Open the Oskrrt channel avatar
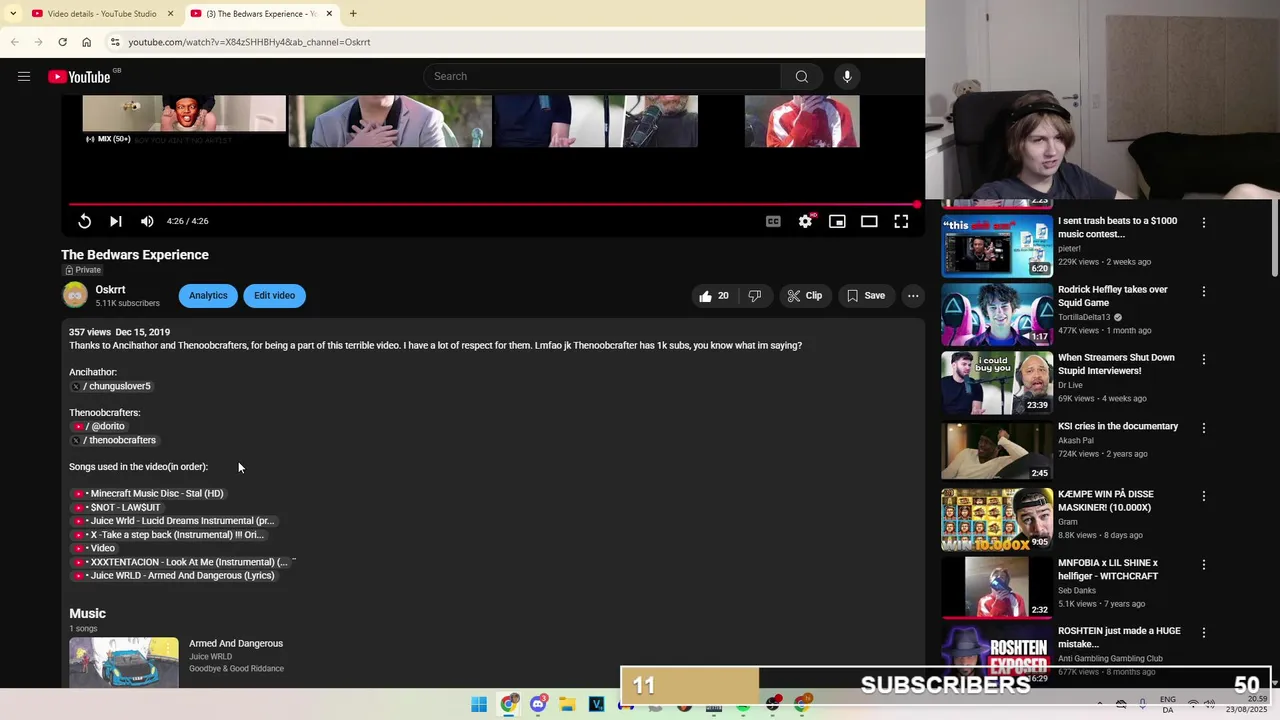Image resolution: width=1280 pixels, height=720 pixels. (x=75, y=295)
